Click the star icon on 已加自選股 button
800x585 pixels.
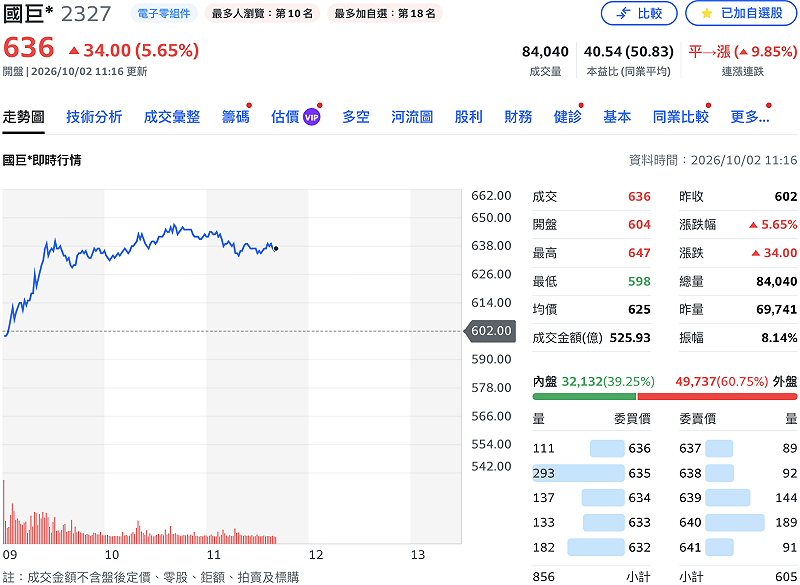707,14
